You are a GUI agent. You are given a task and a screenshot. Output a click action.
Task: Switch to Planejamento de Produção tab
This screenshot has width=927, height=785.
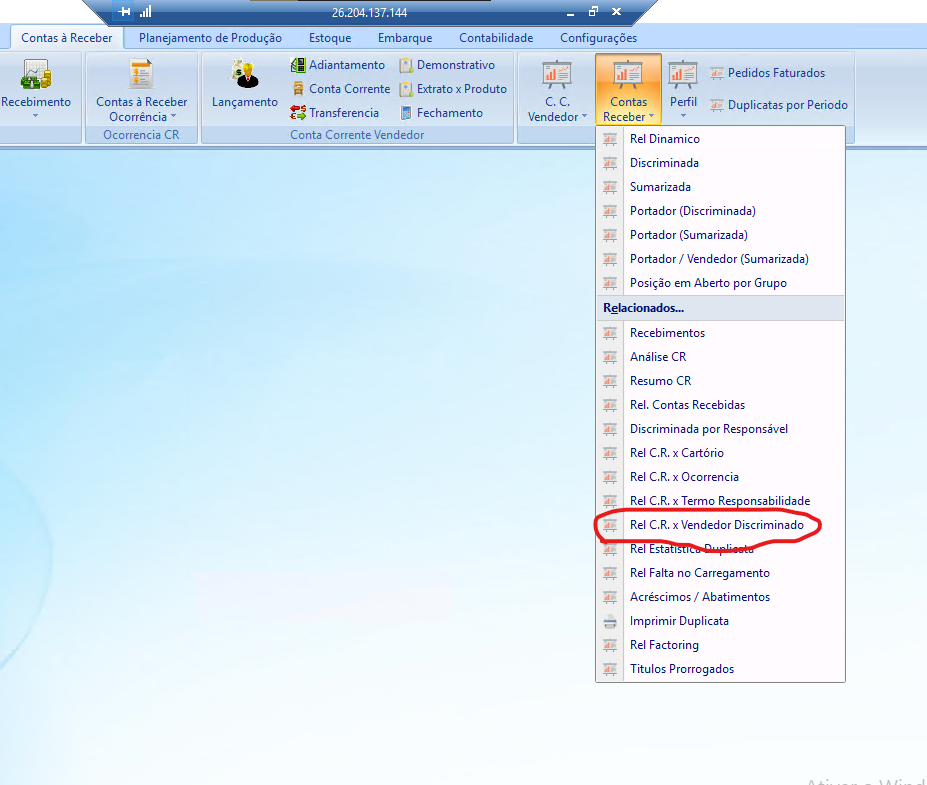pyautogui.click(x=210, y=38)
